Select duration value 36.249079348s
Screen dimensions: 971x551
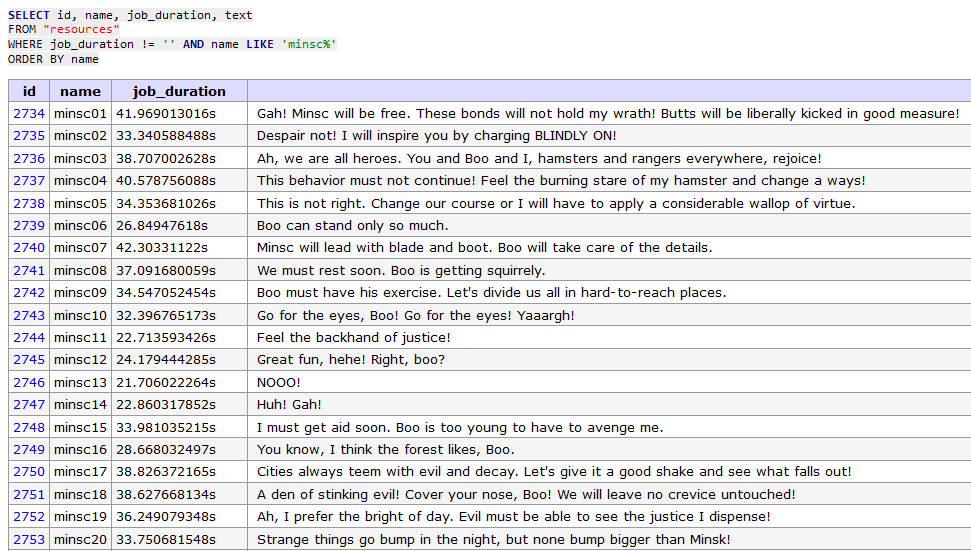[x=166, y=517]
